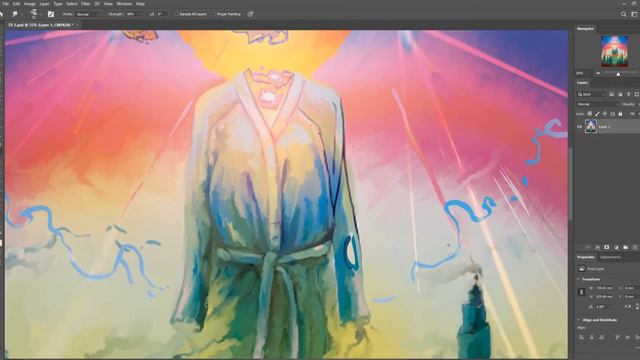Toggle link width and height icon
The image size is (640, 360).
coord(582,292)
